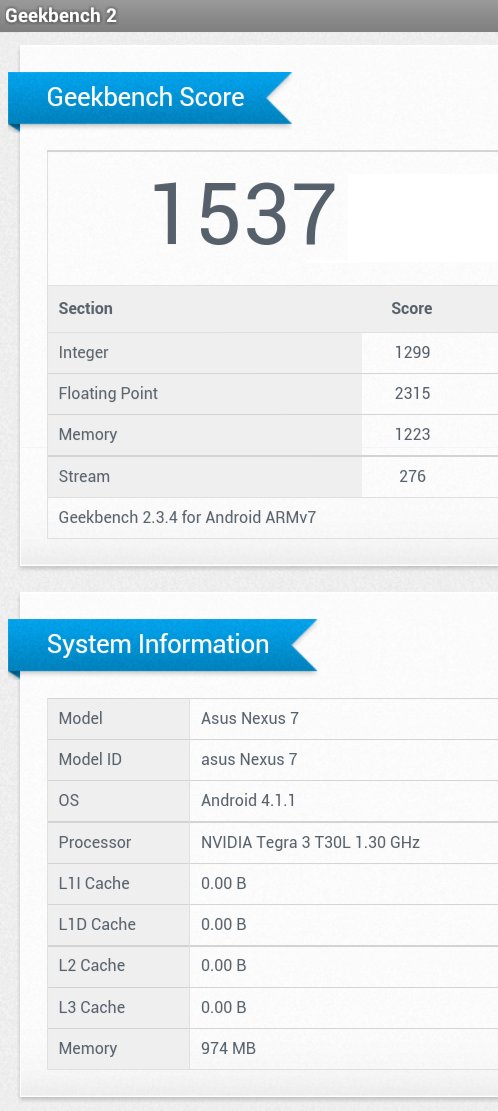Tap the Processor row NVIDIA Tegra 3
The width and height of the screenshot is (498, 1111).
tap(273, 842)
